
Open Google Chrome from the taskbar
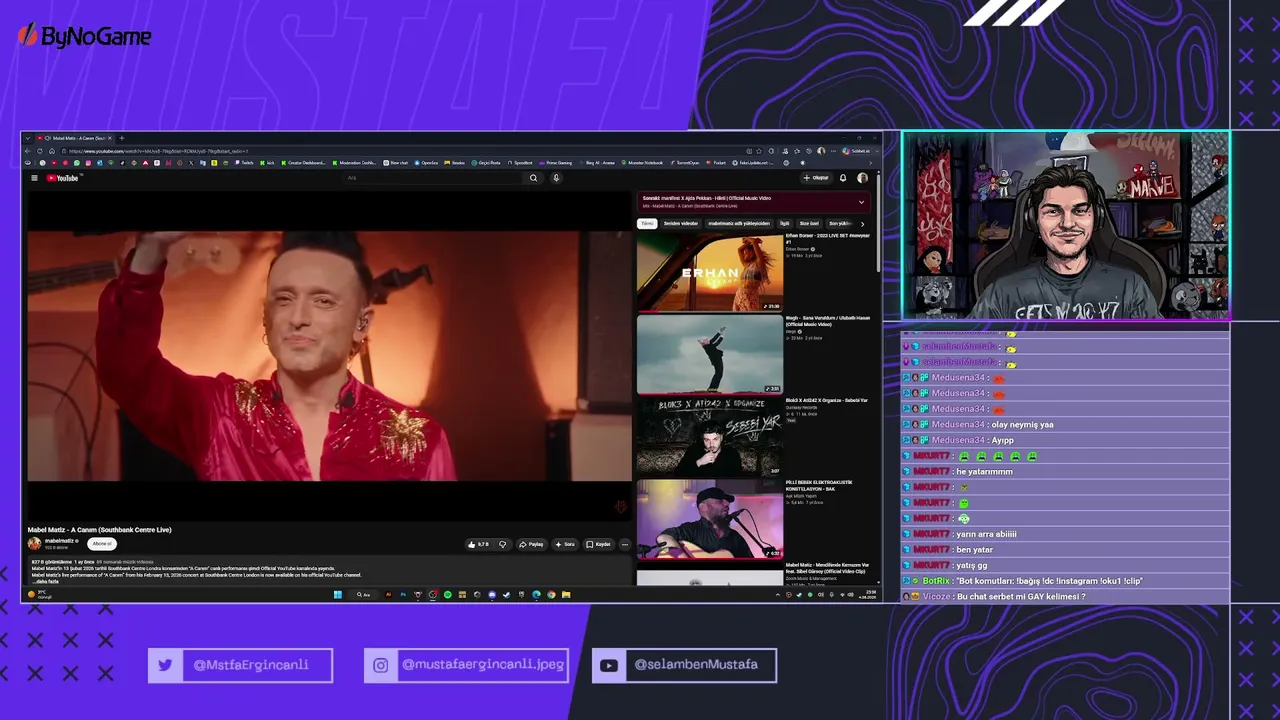pos(551,594)
